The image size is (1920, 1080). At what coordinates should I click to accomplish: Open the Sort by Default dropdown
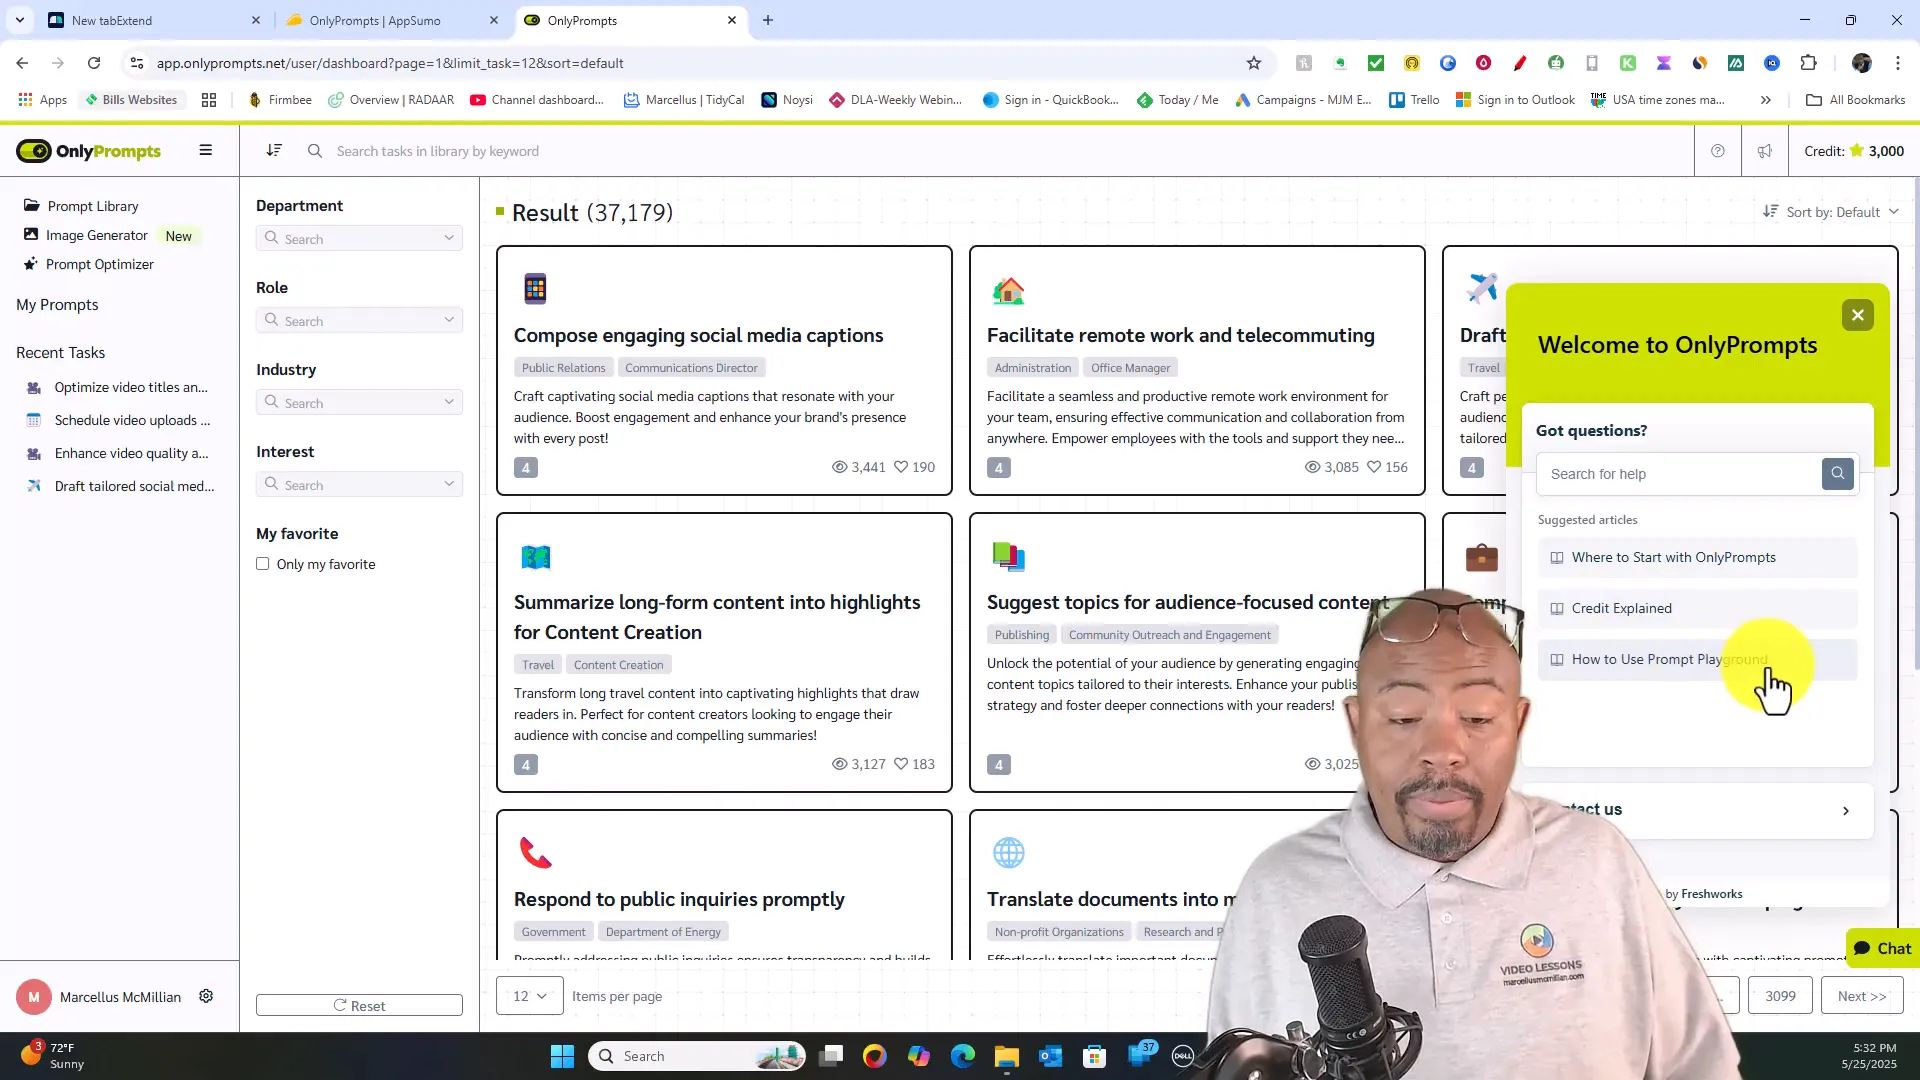tap(1830, 212)
